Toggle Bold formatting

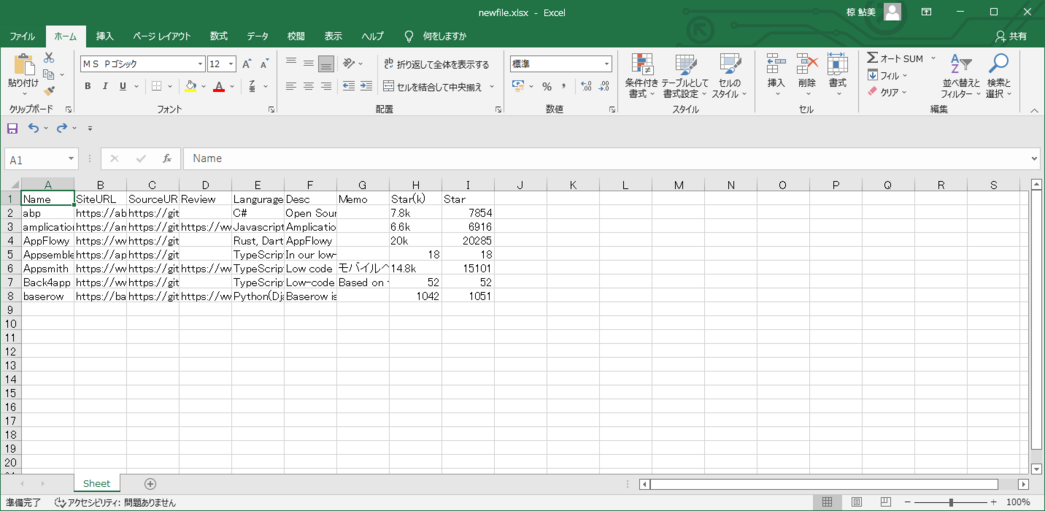tap(87, 86)
